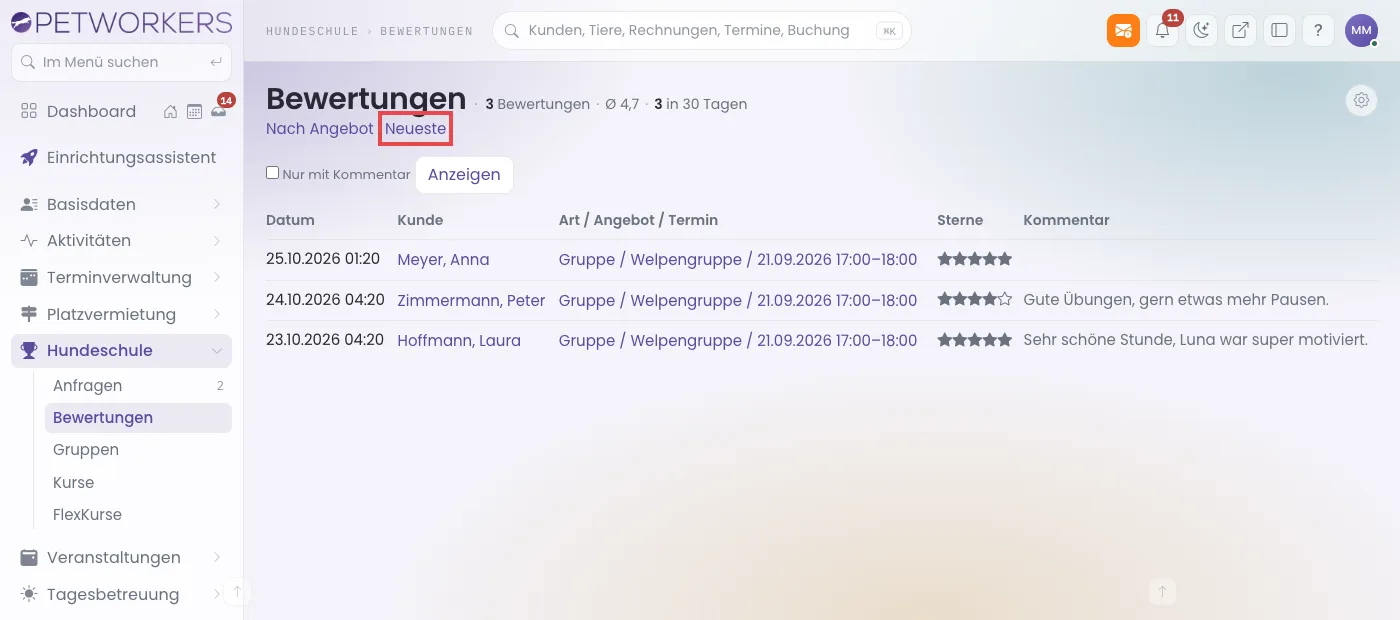1400x620 pixels.
Task: Open the calendar icon beside Dashboard
Action: 194,111
